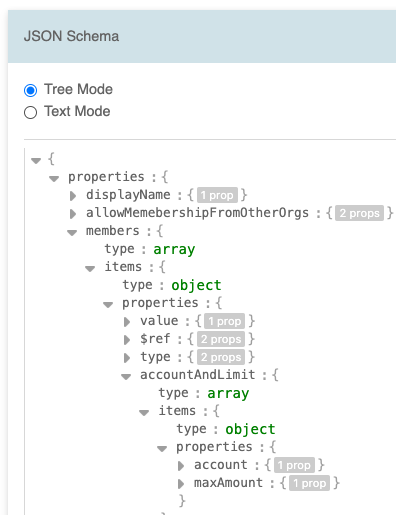Expand allowMemebershipFromOtherOrgs node arrow
Viewport: 396px width, 515px height.
click(73, 214)
